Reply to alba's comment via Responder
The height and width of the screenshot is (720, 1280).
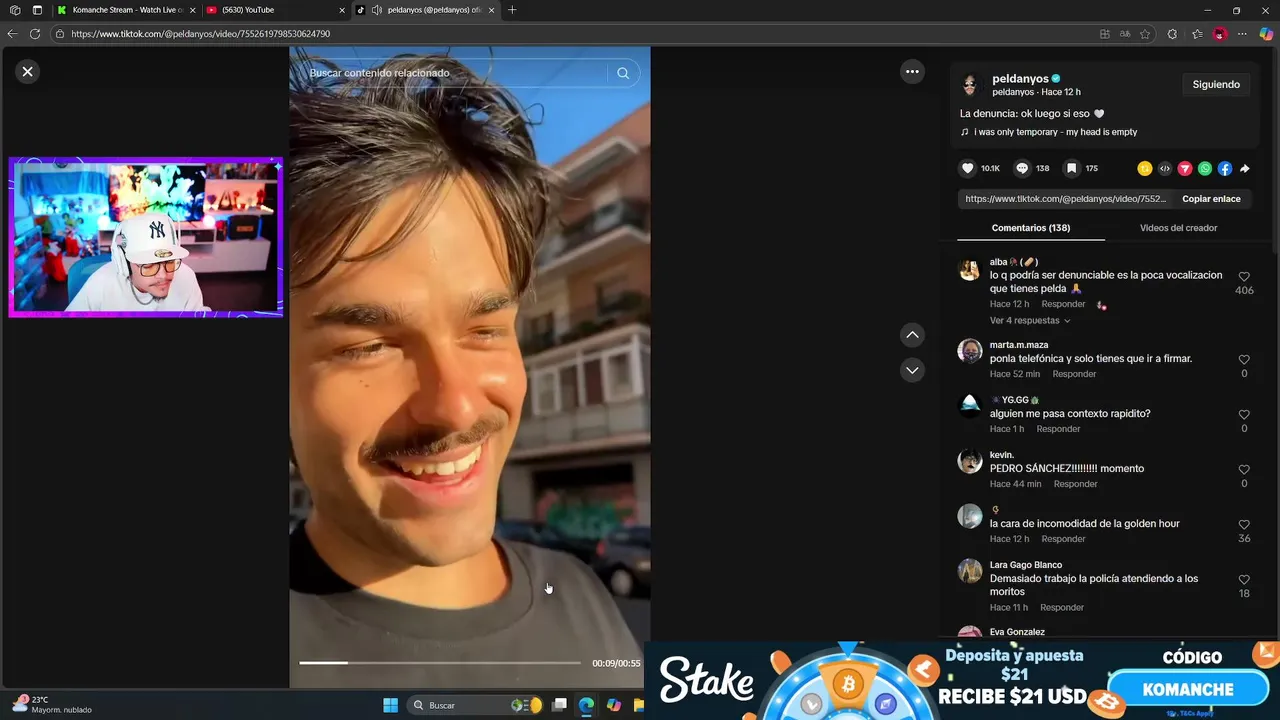pos(1063,304)
